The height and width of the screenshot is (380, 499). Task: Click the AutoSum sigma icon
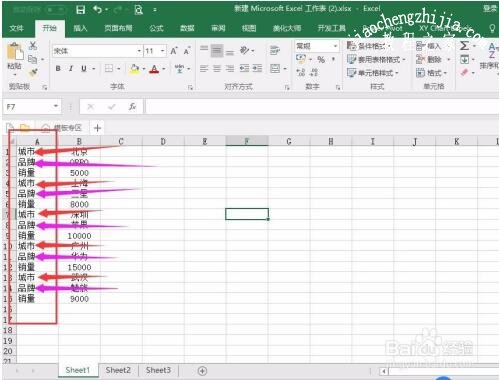pos(464,45)
